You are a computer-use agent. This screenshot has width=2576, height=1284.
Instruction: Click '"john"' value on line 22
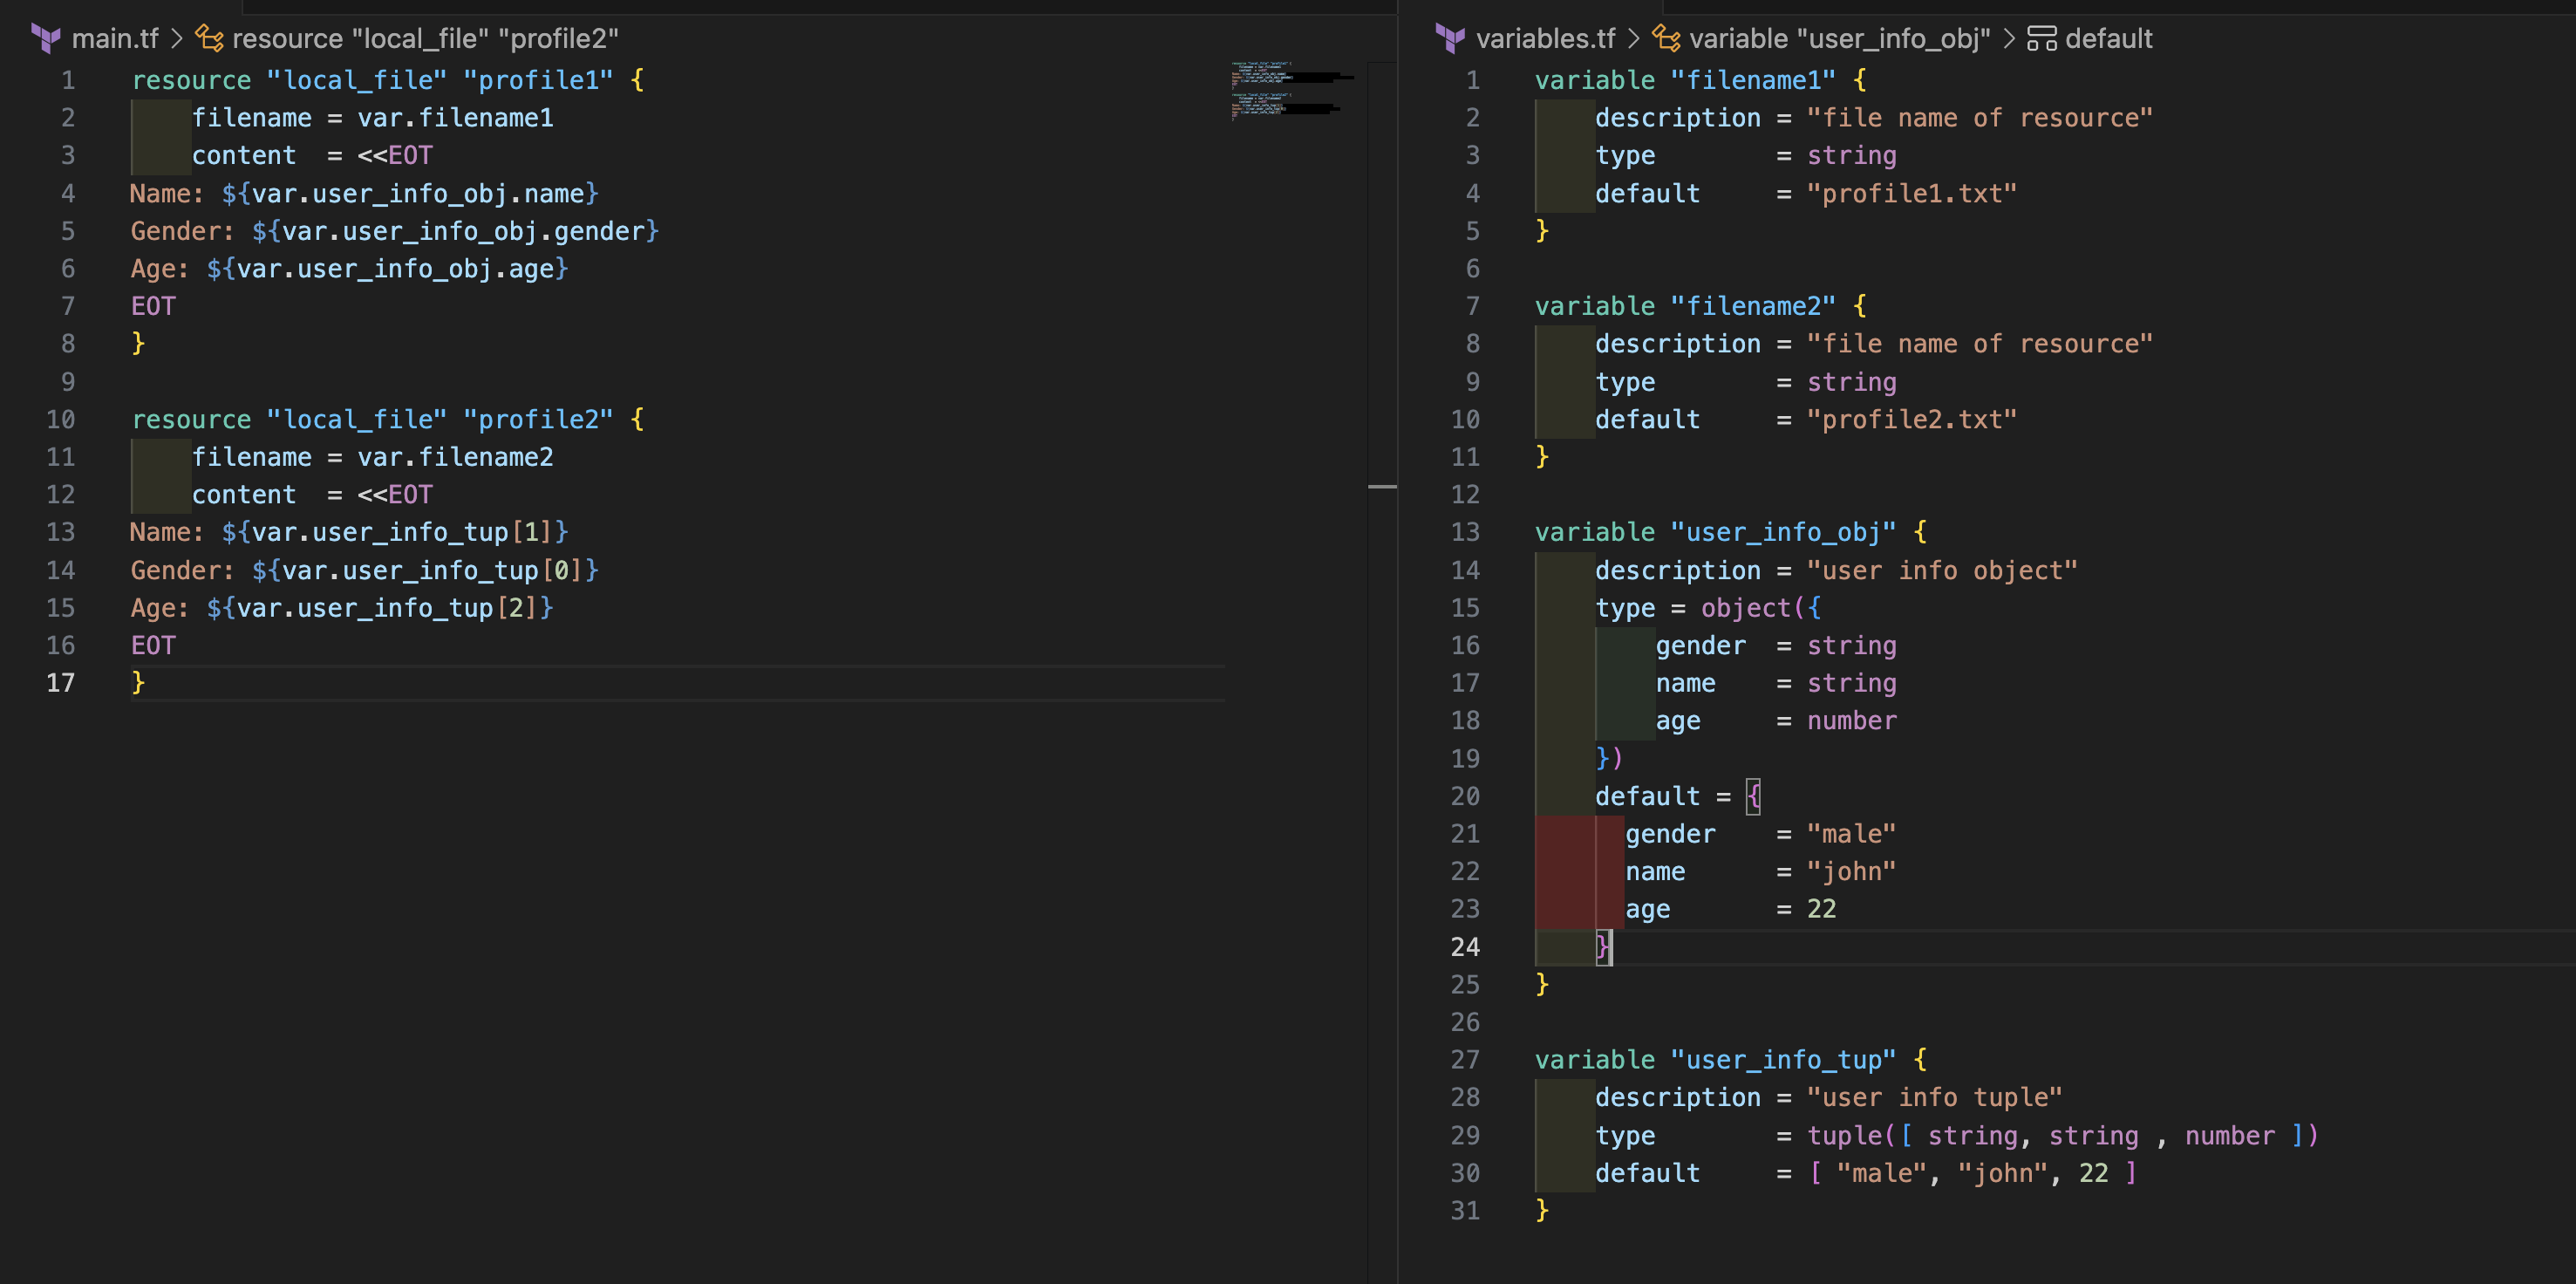click(1852, 872)
